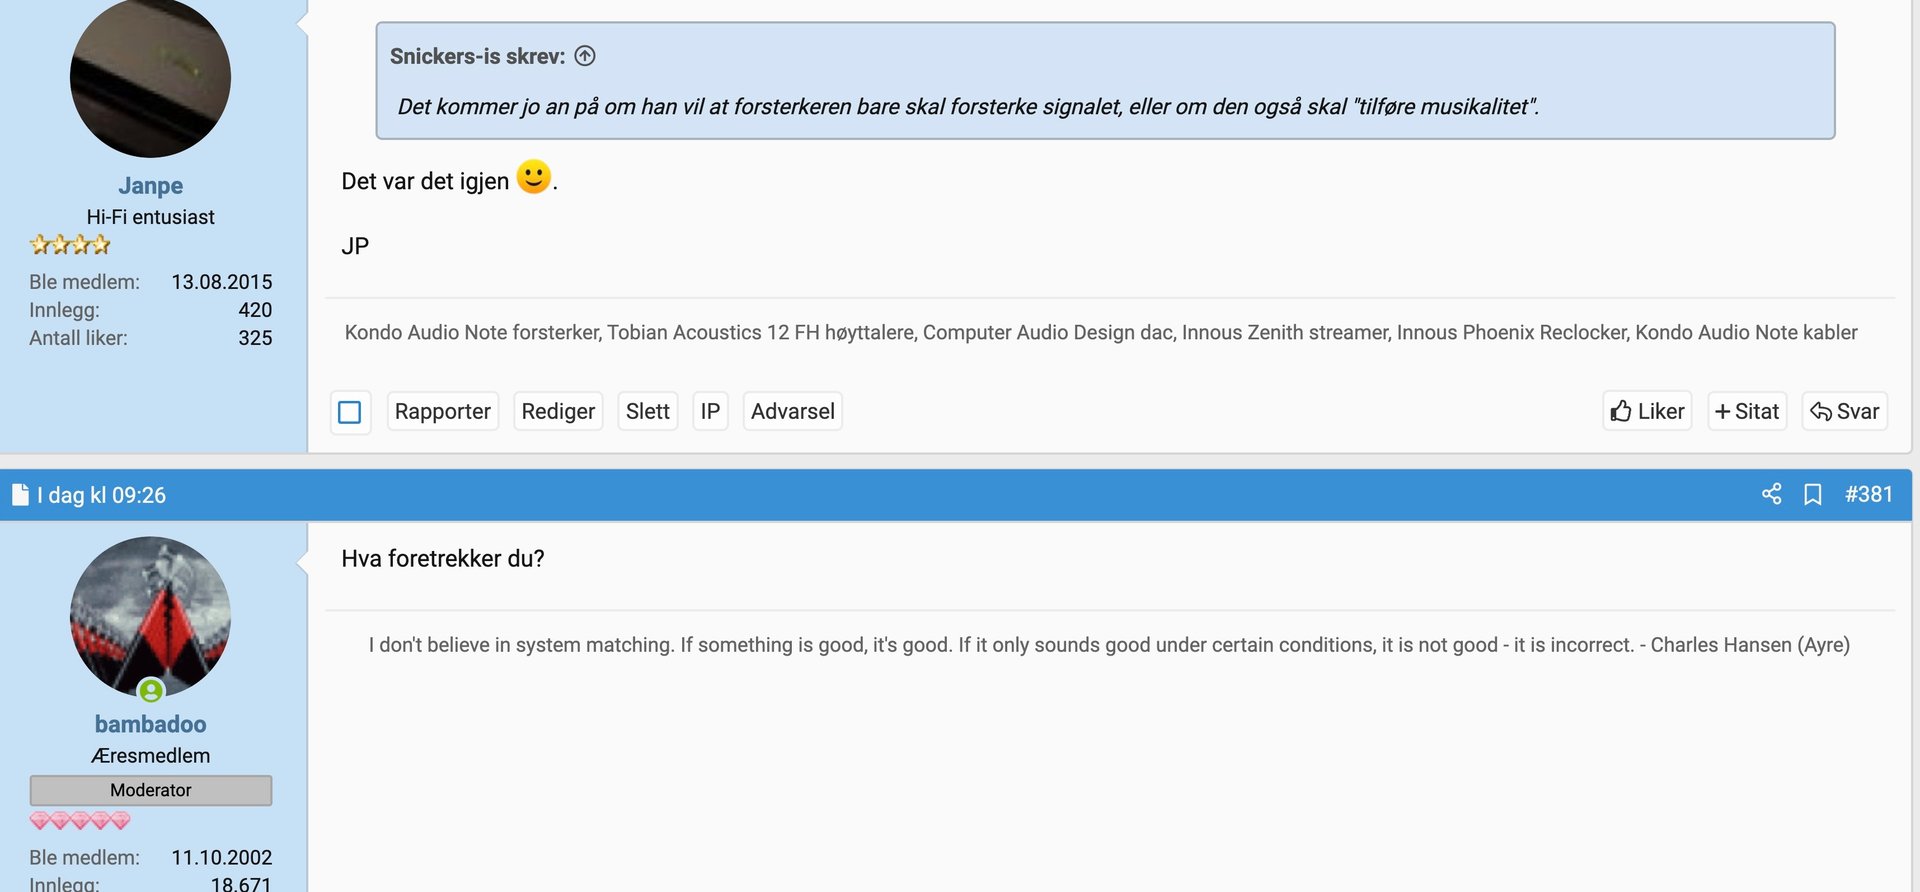Click the smiley emoji in Janpe's post
The width and height of the screenshot is (1920, 892).
coord(533,177)
